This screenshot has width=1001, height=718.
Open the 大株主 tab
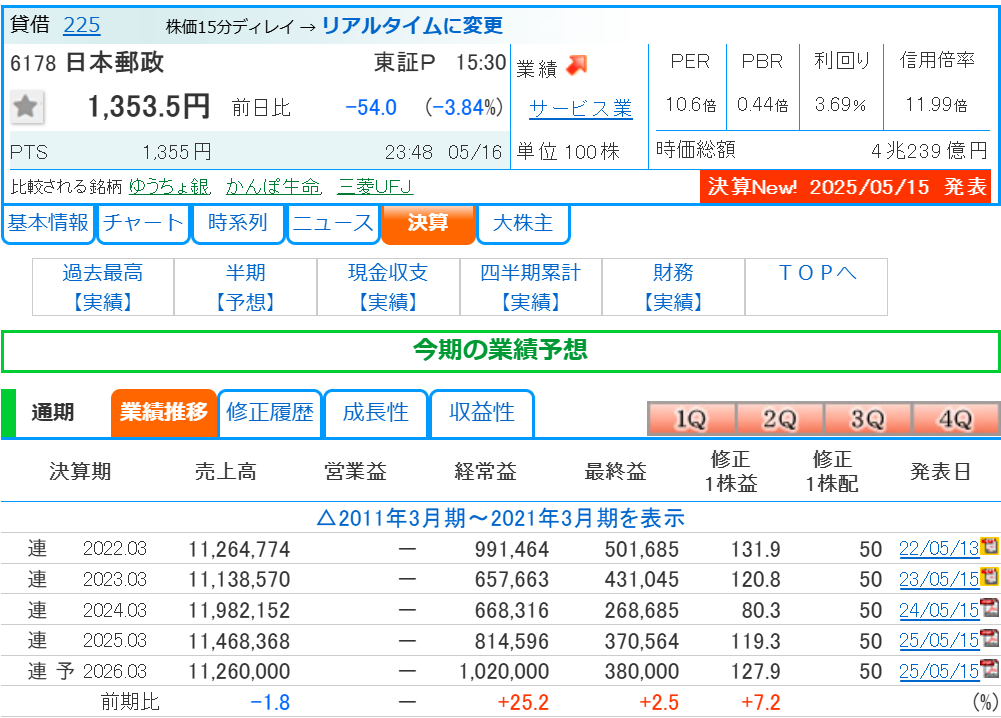coord(523,223)
